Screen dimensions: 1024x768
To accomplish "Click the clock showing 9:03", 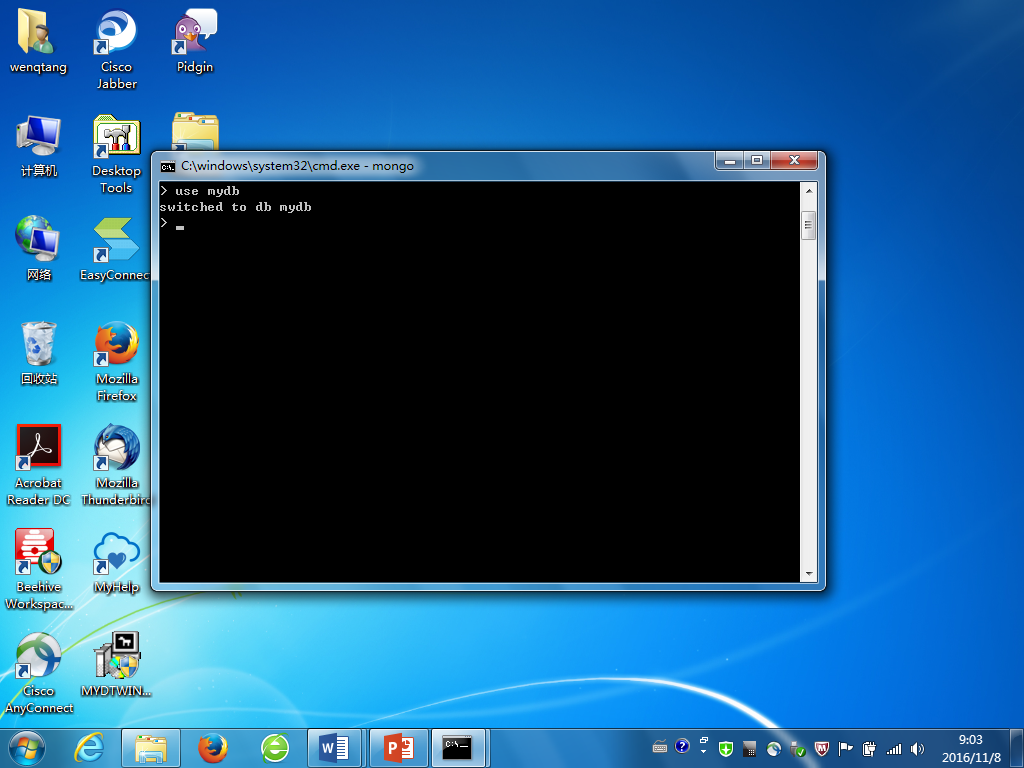I will (x=970, y=740).
